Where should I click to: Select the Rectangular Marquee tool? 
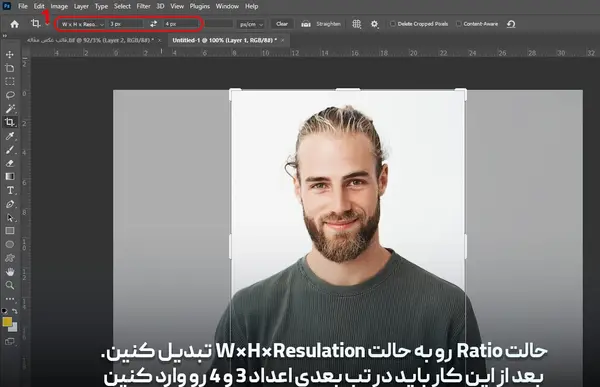point(10,82)
